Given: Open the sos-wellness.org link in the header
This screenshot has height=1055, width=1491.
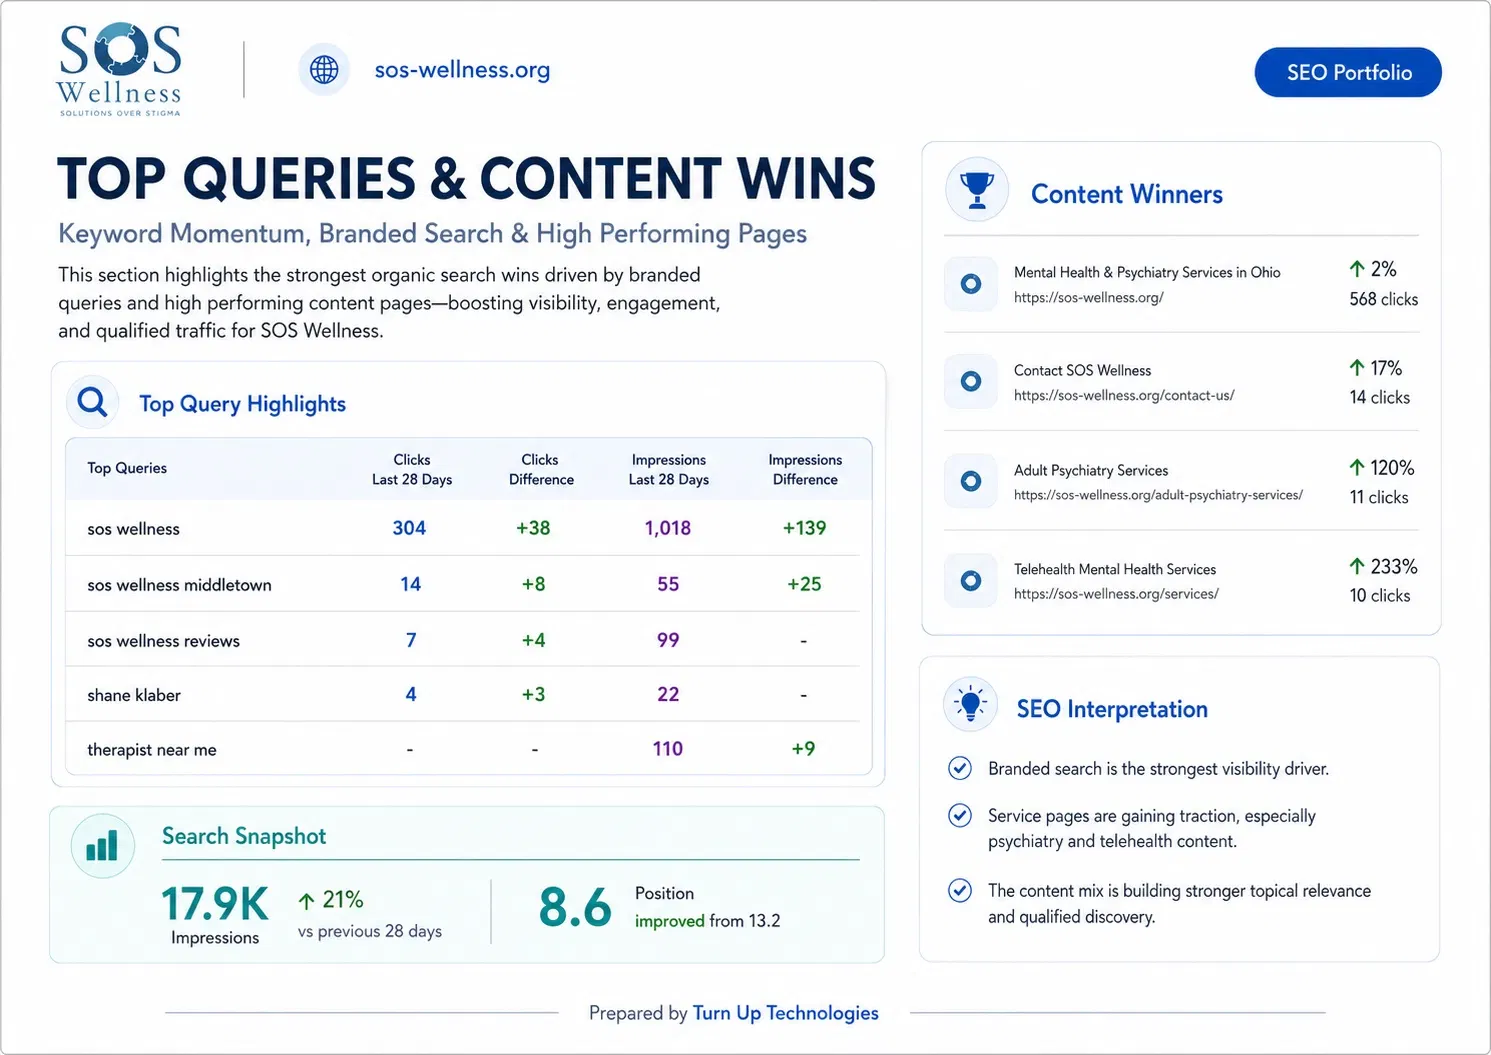Looking at the screenshot, I should tap(462, 70).
